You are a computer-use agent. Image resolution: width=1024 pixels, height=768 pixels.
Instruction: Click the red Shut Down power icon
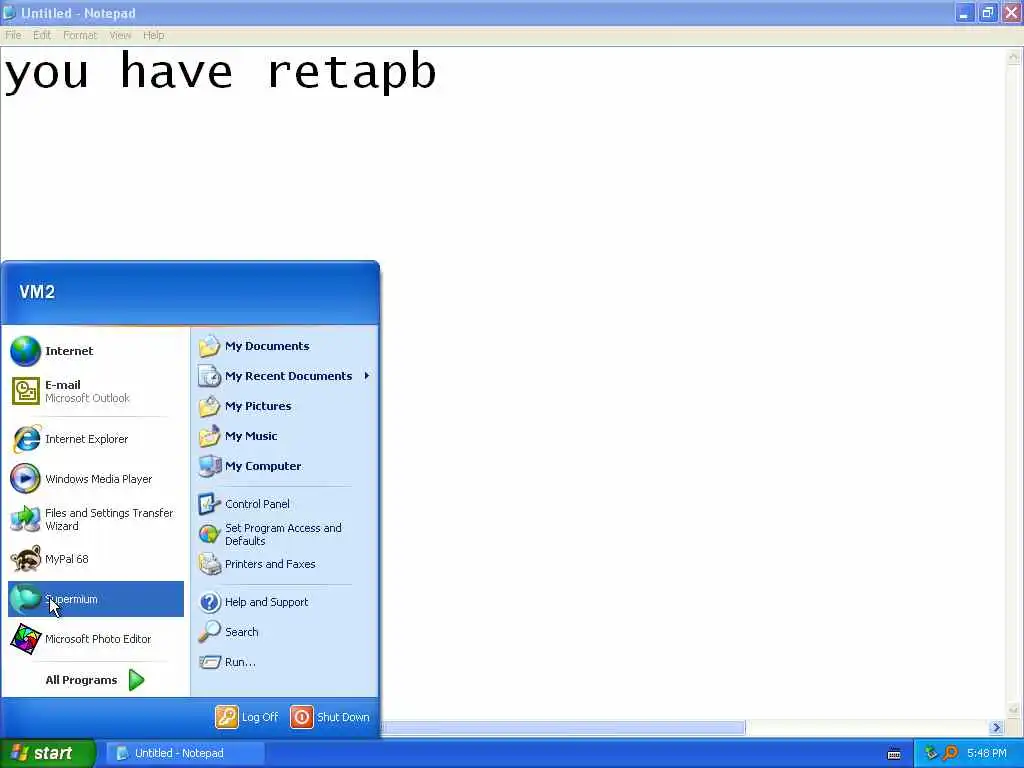pos(302,716)
